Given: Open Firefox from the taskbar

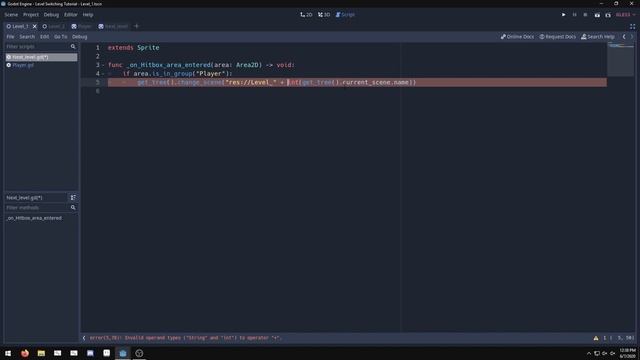Looking at the screenshot, I should coord(25,353).
